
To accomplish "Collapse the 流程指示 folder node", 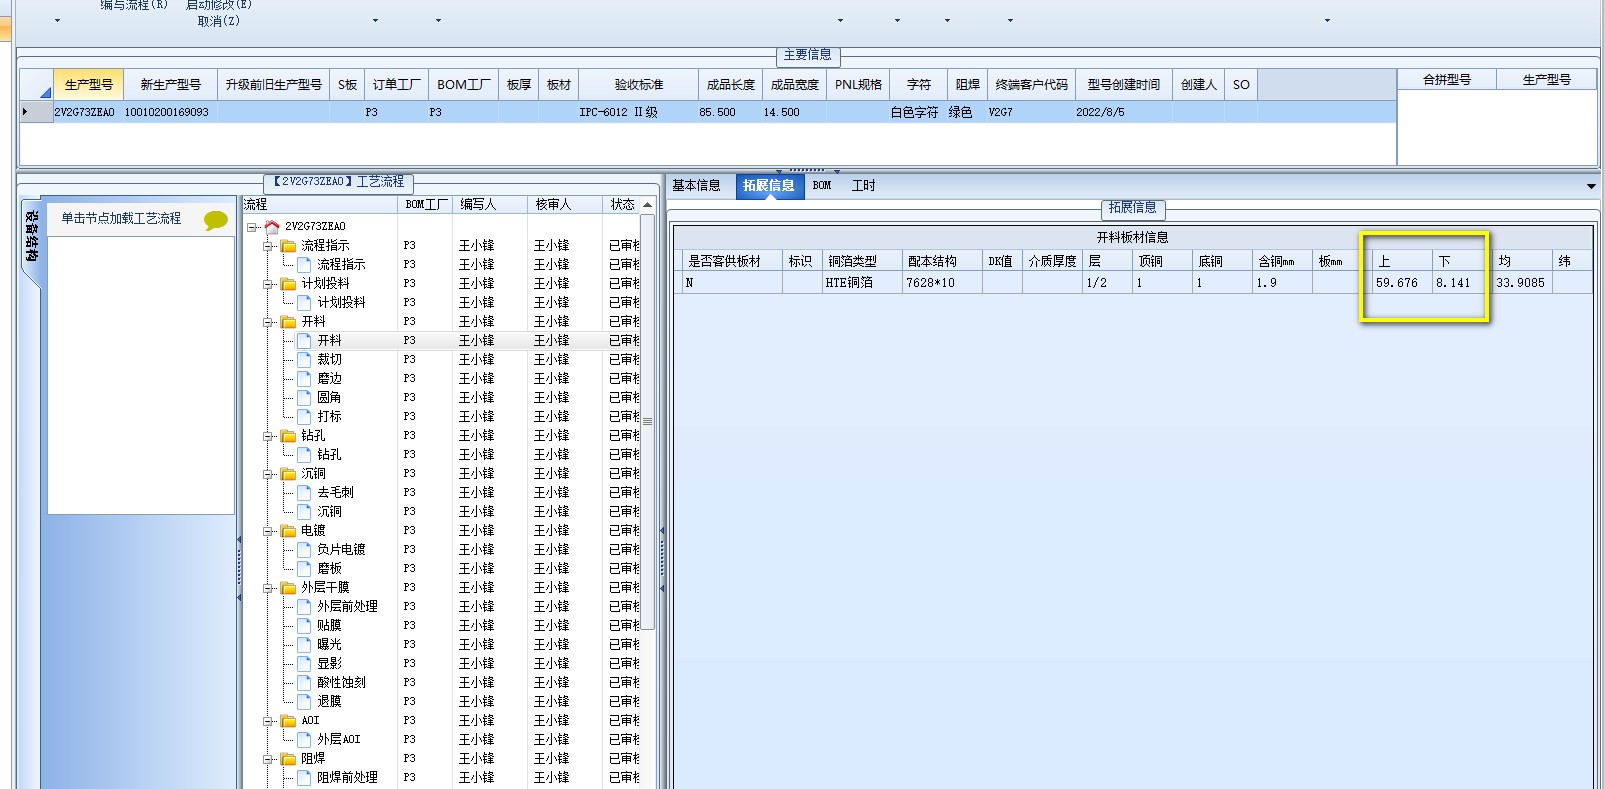I will [268, 246].
